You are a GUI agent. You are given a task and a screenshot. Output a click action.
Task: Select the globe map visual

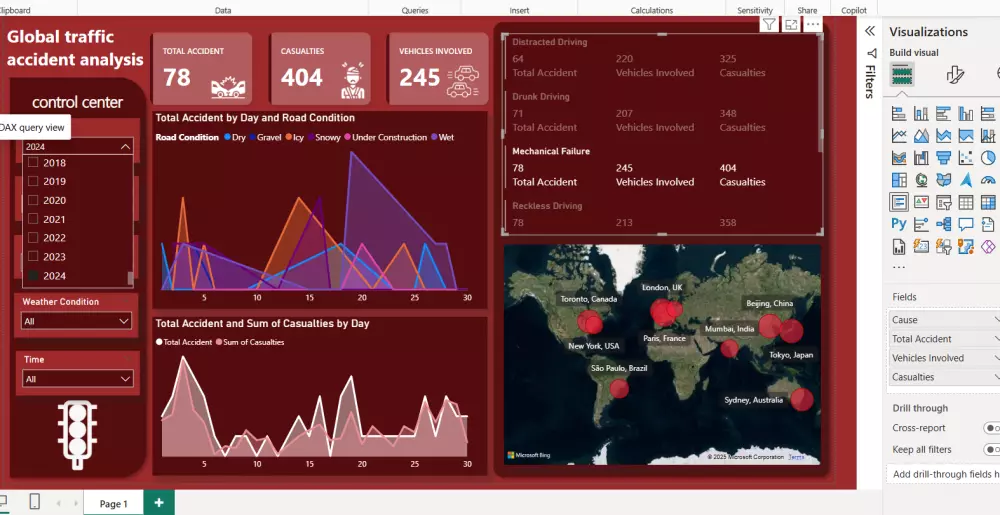[x=921, y=180]
